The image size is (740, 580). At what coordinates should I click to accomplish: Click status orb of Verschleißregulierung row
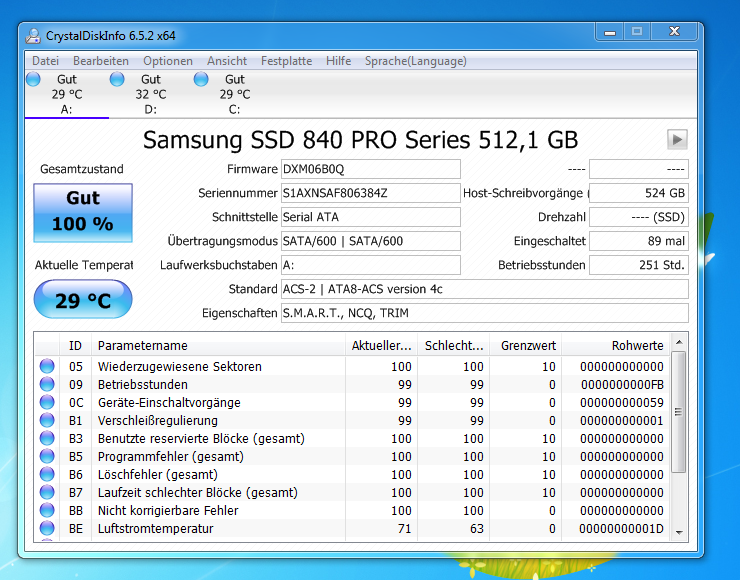tap(47, 420)
